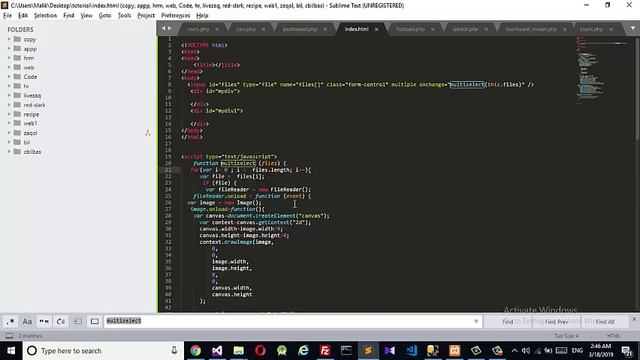Click the tab scroll arrows
This screenshot has height=360, width=640.
click(x=167, y=29)
